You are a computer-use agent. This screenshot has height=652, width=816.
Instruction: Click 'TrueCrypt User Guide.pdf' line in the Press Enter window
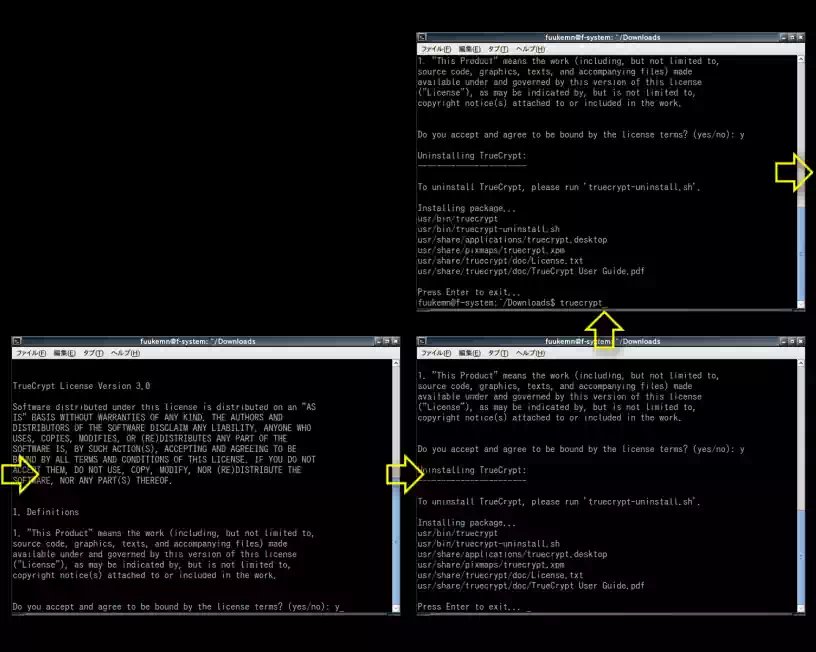click(x=531, y=585)
